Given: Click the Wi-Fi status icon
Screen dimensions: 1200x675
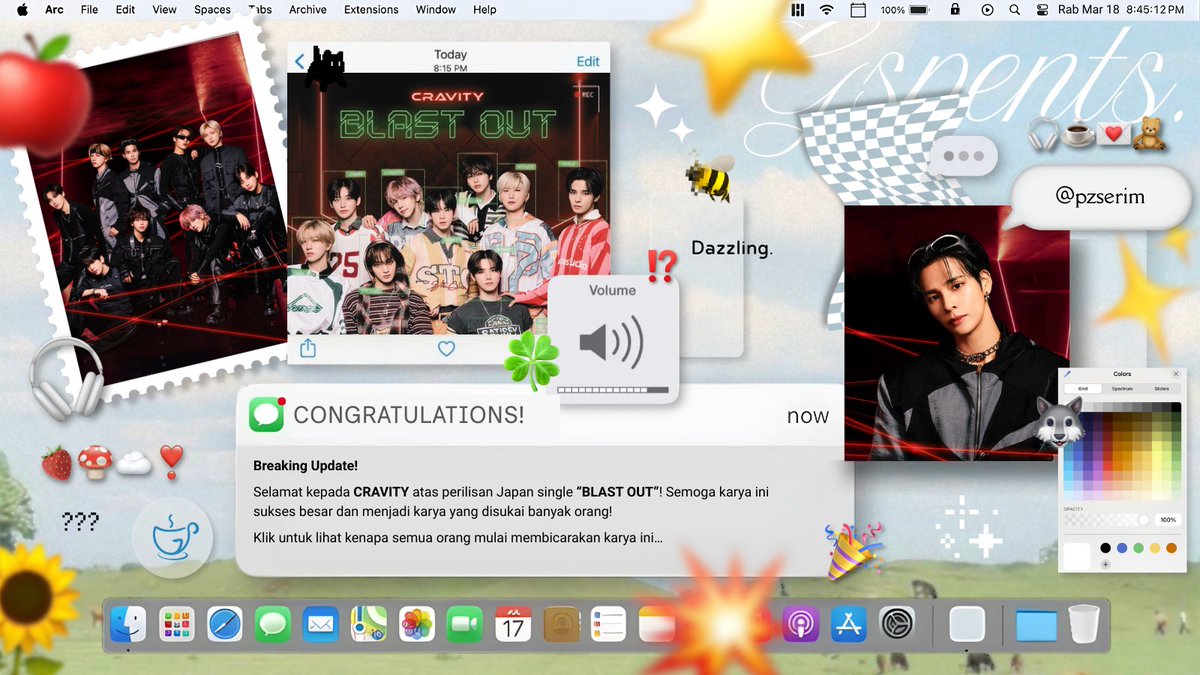Looking at the screenshot, I should (827, 9).
